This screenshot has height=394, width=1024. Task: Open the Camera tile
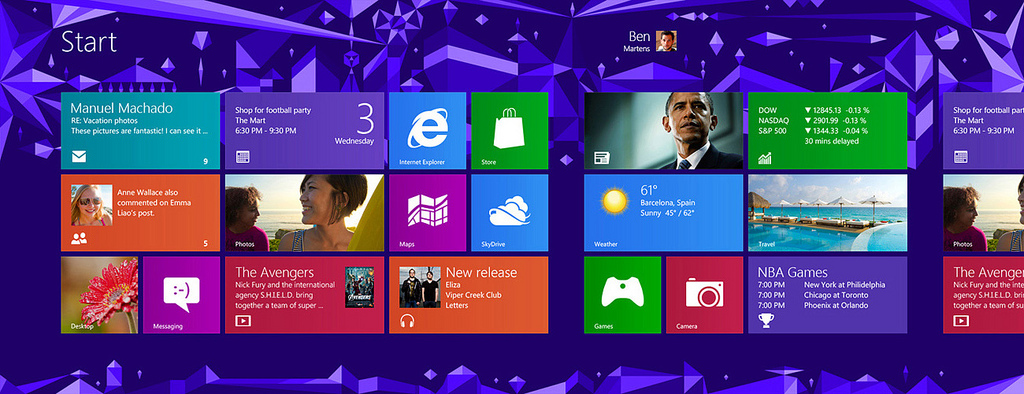[705, 295]
